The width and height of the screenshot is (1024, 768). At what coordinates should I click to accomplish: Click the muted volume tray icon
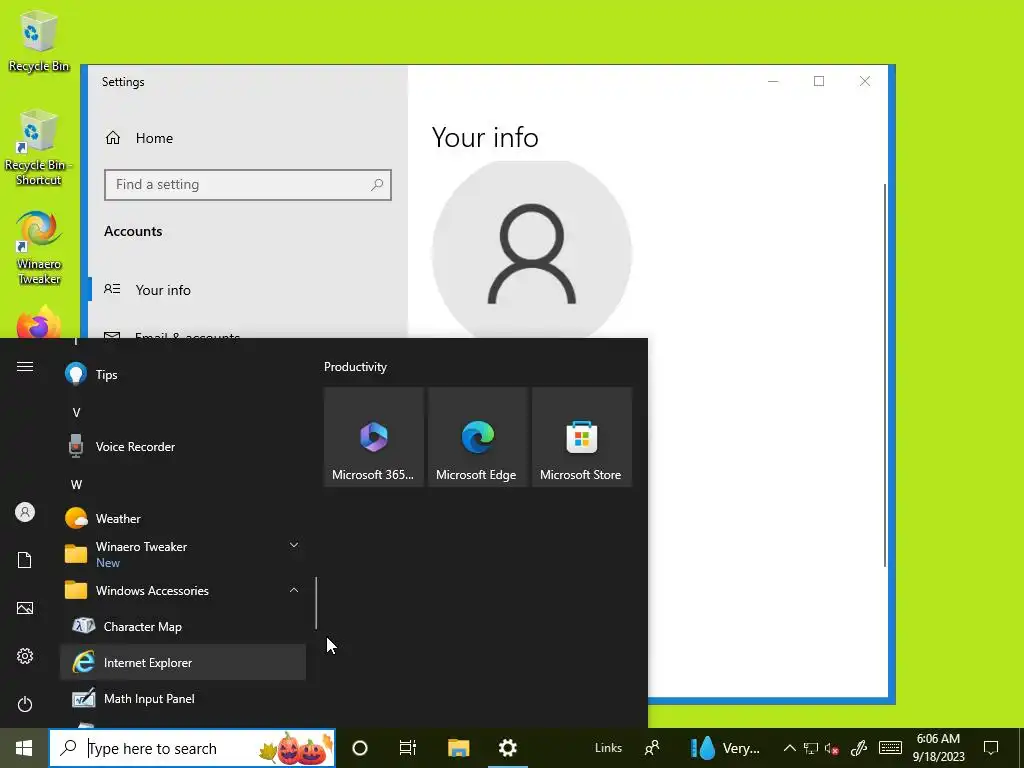pyautogui.click(x=831, y=748)
